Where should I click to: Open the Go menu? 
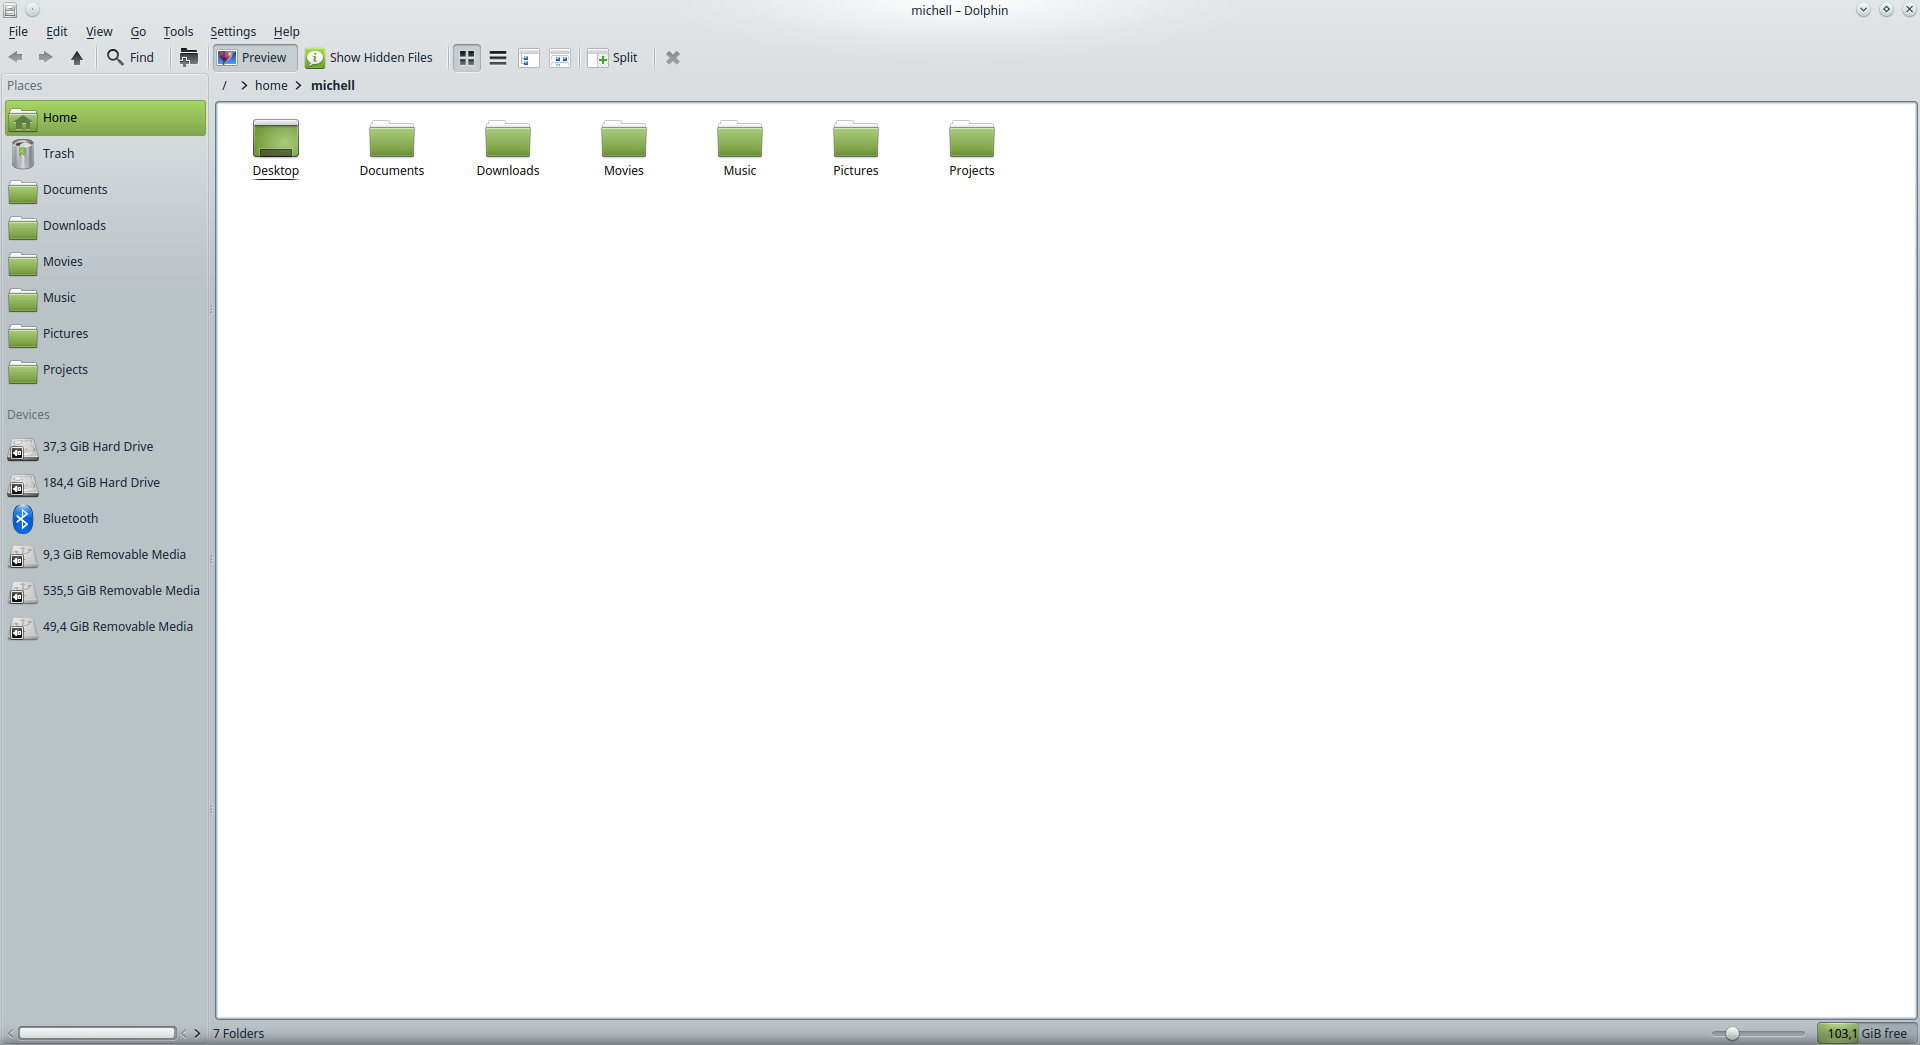(x=138, y=31)
